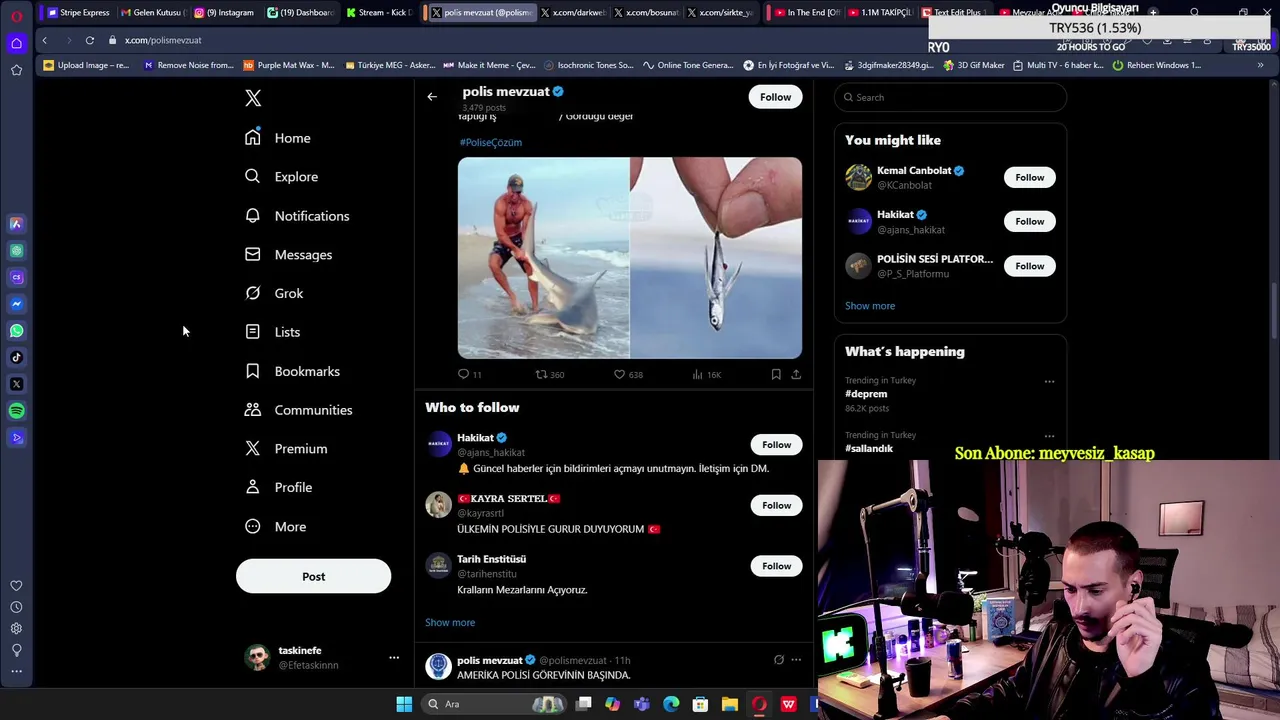This screenshot has width=1280, height=720.
Task: Follow KAYRA SERTEL in Who to follow
Action: [776, 505]
